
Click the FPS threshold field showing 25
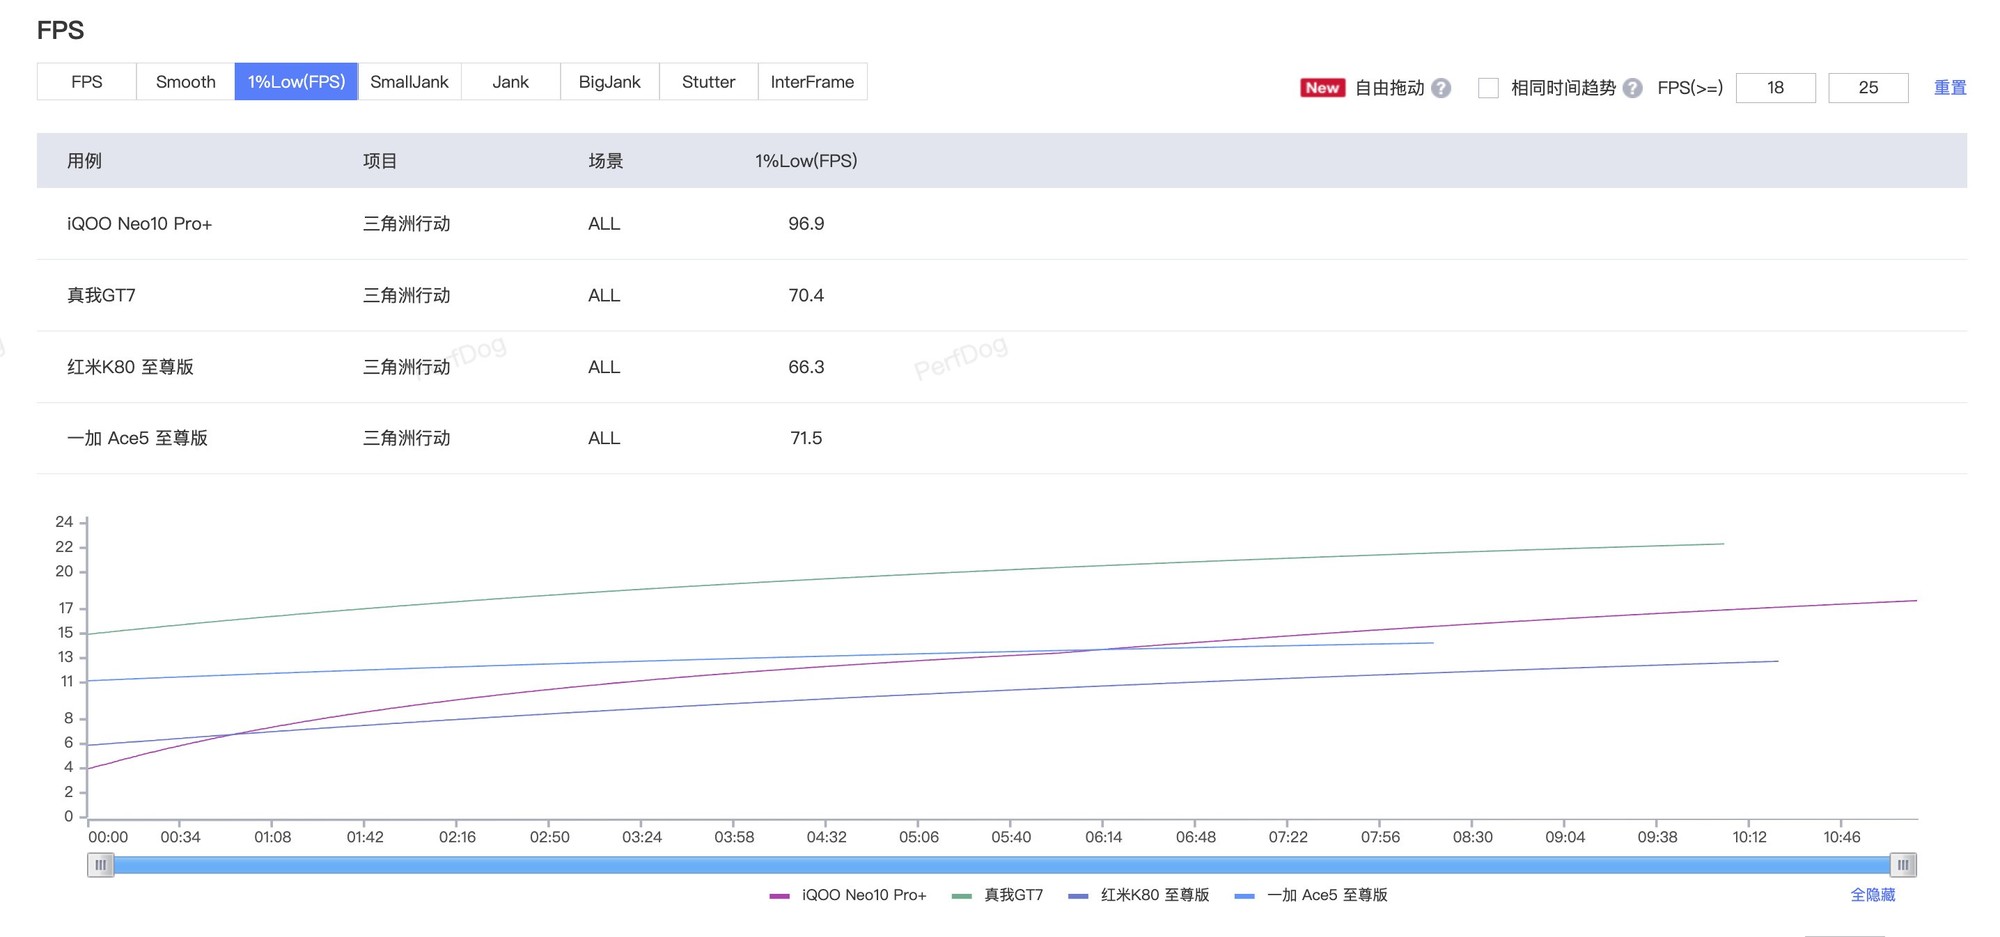point(1867,88)
